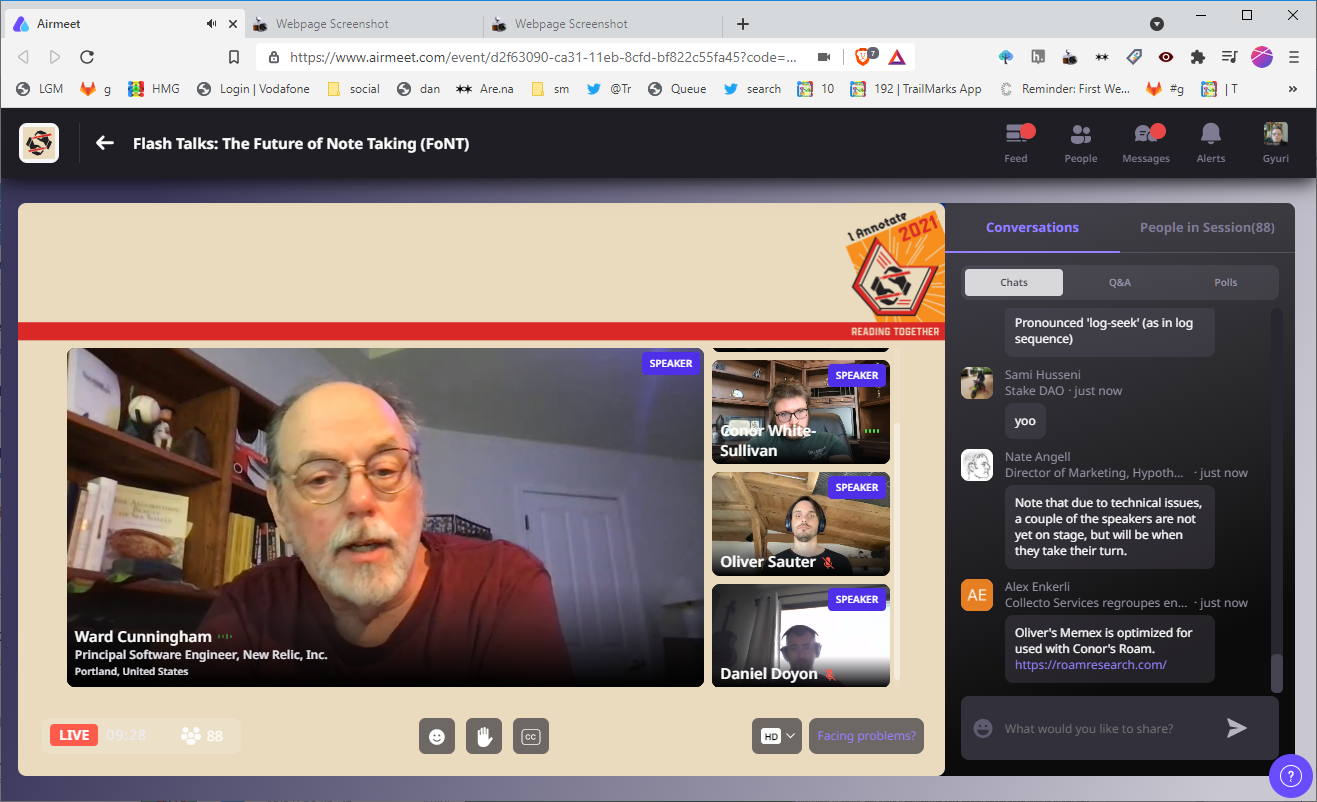1317x802 pixels.
Task: Reload the Airmeet page
Action: [x=87, y=57]
